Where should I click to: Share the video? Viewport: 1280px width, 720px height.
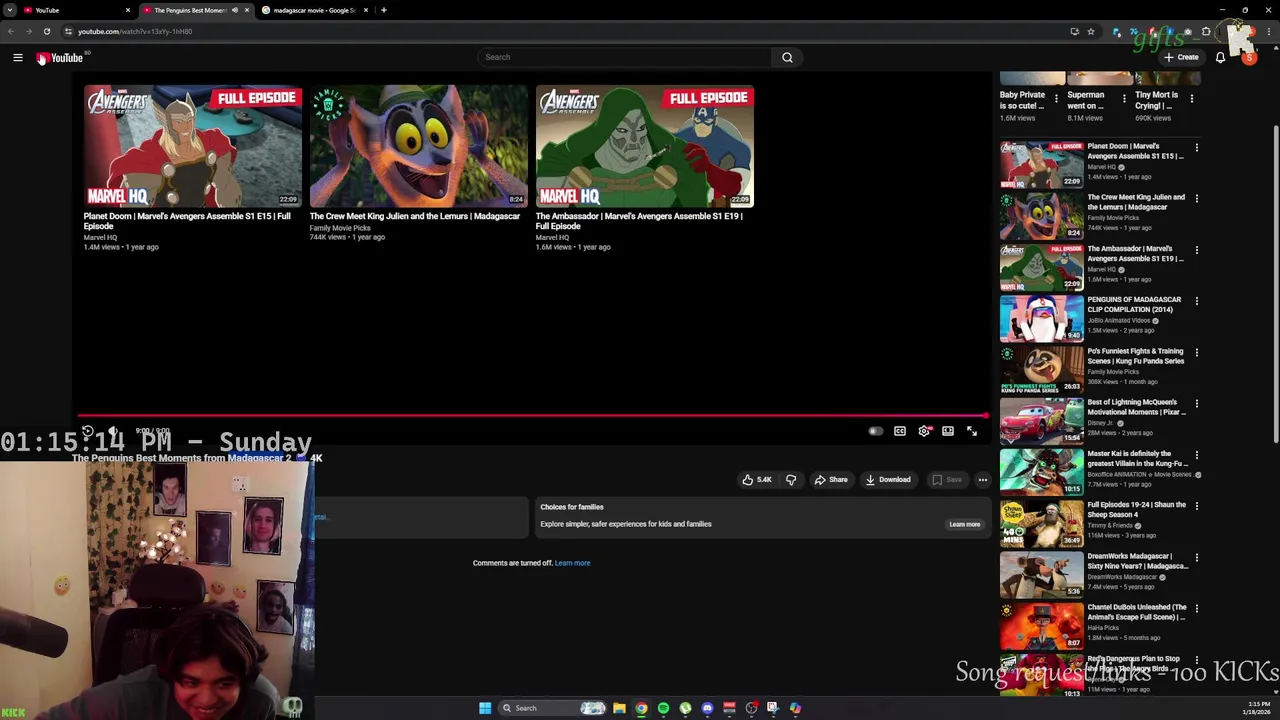pyautogui.click(x=831, y=480)
